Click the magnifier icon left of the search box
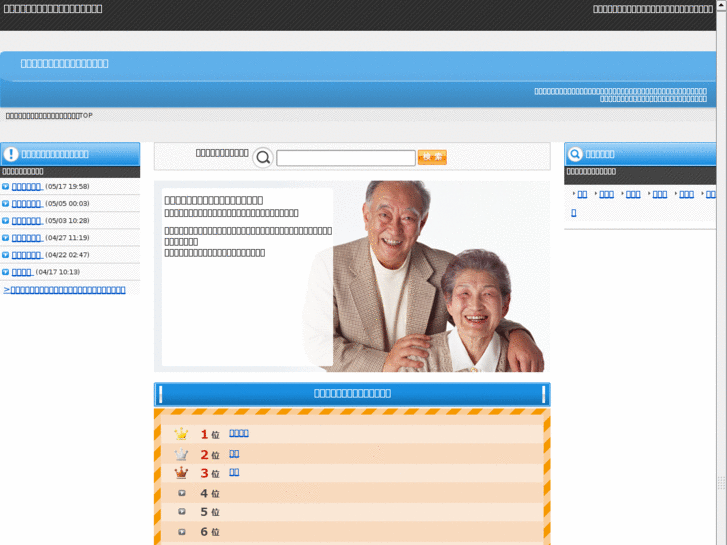 pyautogui.click(x=263, y=158)
